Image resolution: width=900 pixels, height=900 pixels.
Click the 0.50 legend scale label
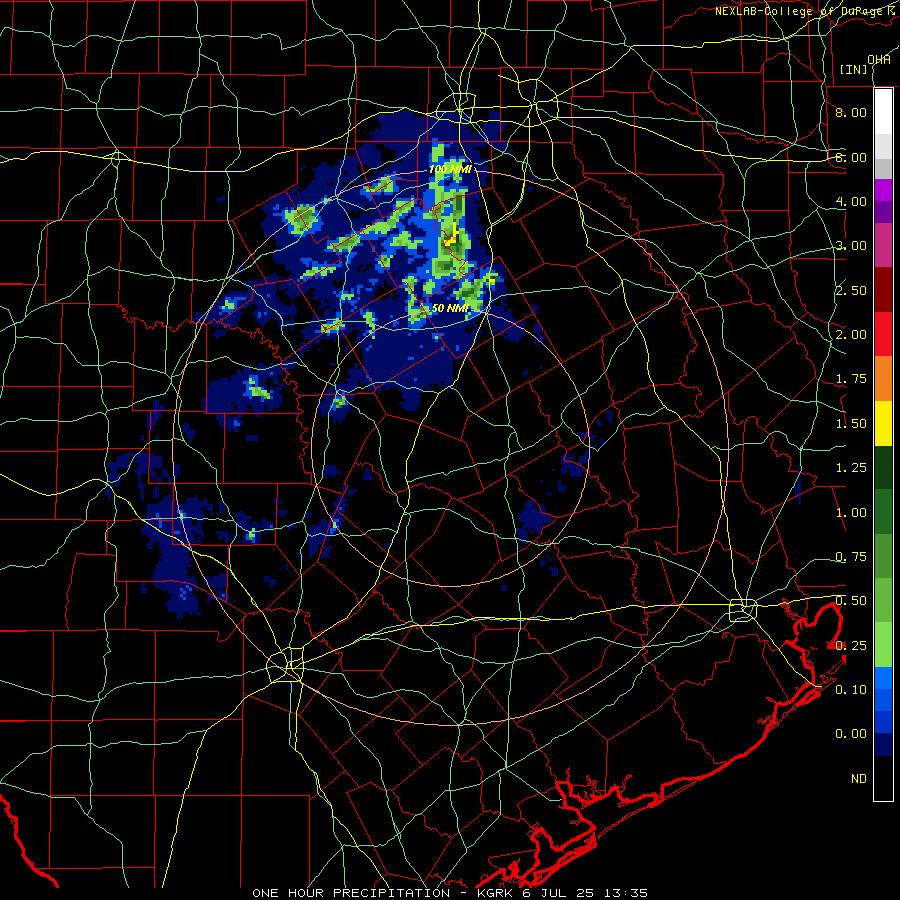pyautogui.click(x=851, y=601)
